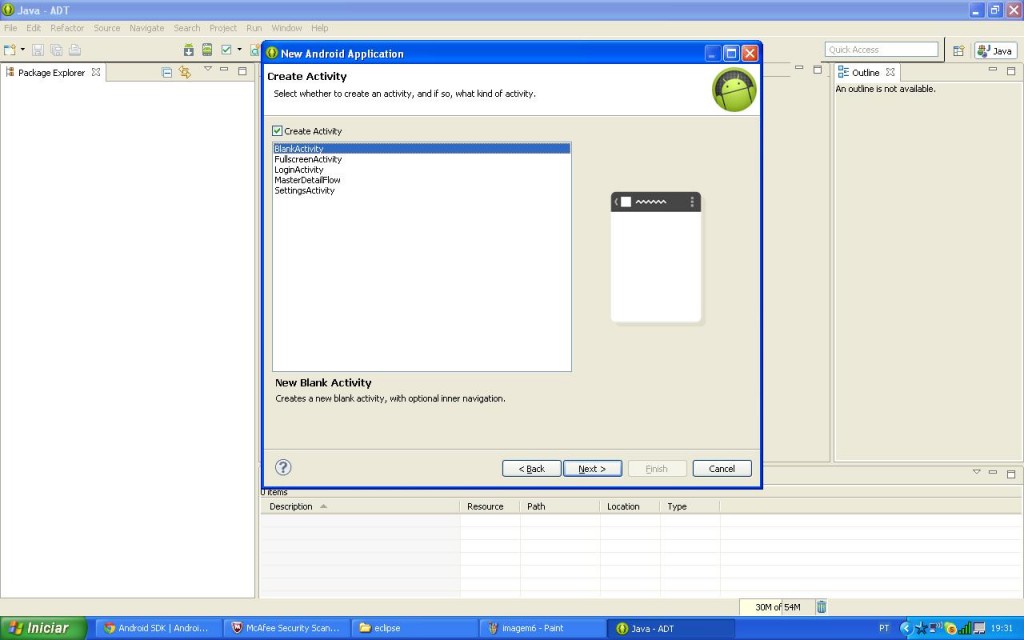Select LoginActivity in the activity list
This screenshot has width=1024, height=640.
pyautogui.click(x=421, y=169)
